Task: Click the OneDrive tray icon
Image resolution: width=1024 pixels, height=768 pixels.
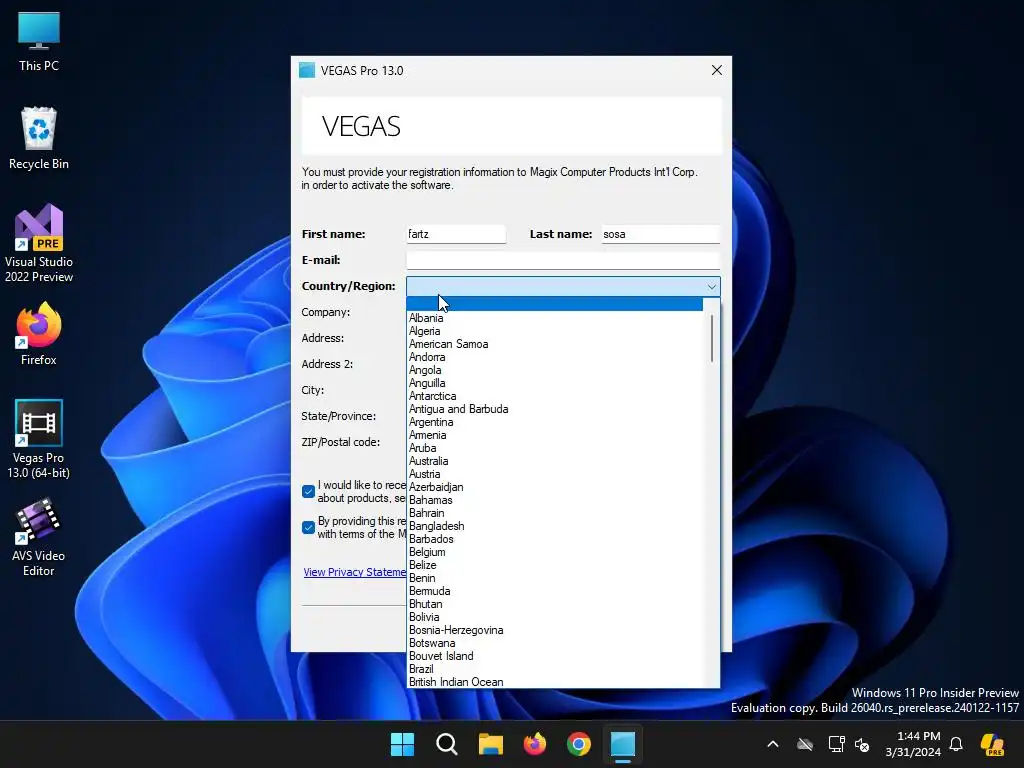Action: coord(805,744)
